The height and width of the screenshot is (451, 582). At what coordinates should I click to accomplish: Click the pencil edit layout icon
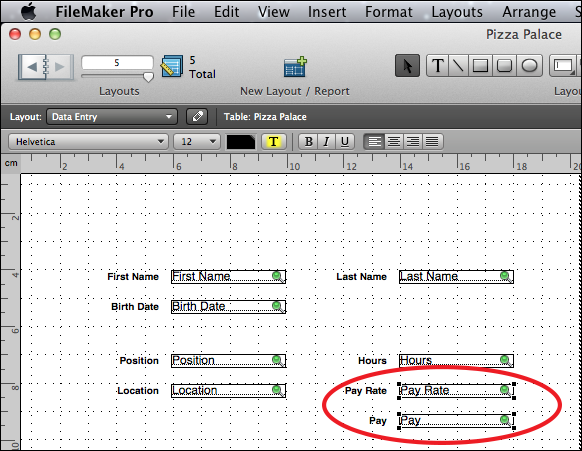197,117
